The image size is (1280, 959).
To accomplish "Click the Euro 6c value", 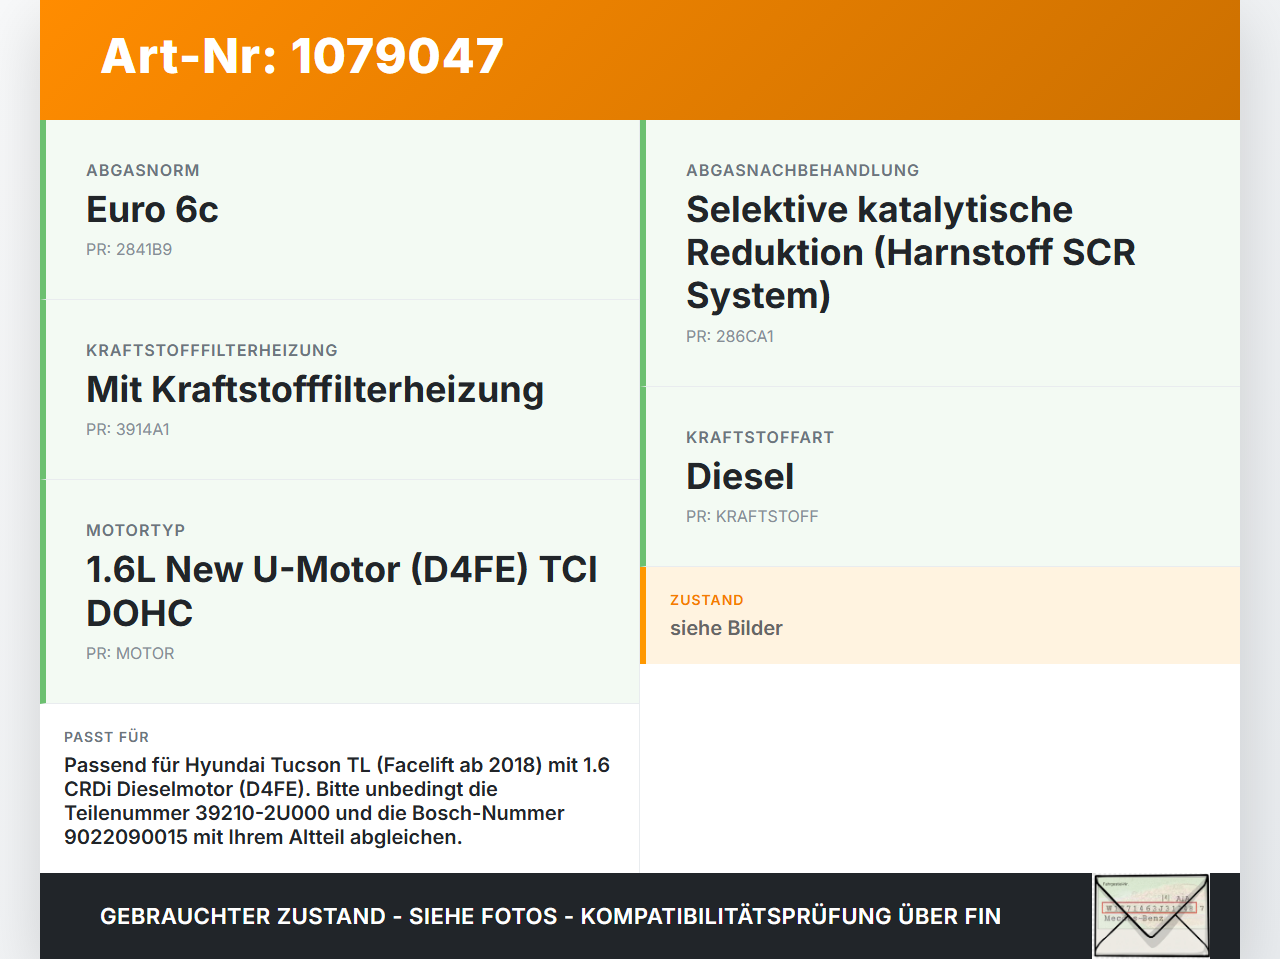I will [152, 209].
